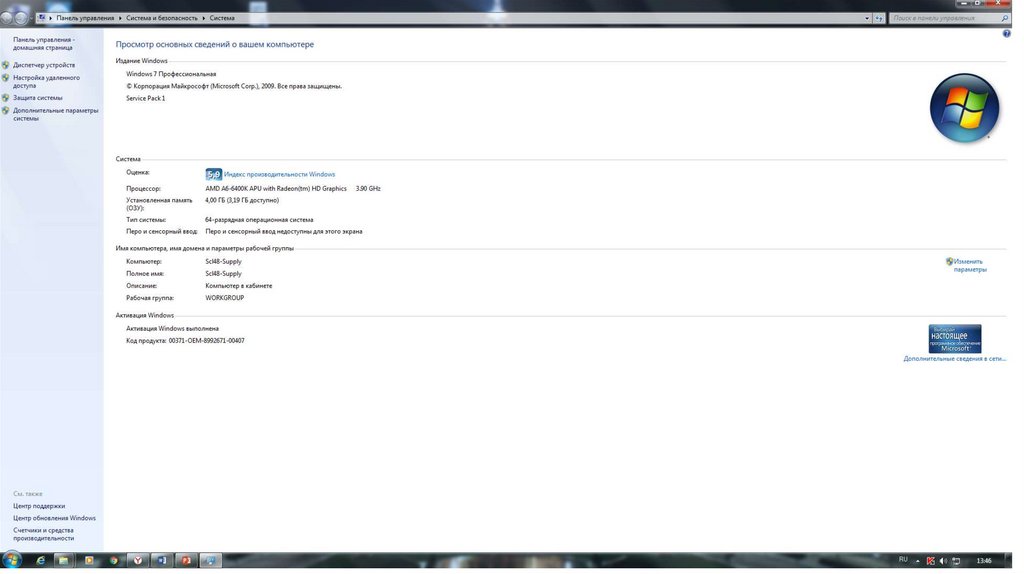The width and height of the screenshot is (1024, 574).
Task: Select Компьютер в кабинете description text
Action: coord(239,286)
